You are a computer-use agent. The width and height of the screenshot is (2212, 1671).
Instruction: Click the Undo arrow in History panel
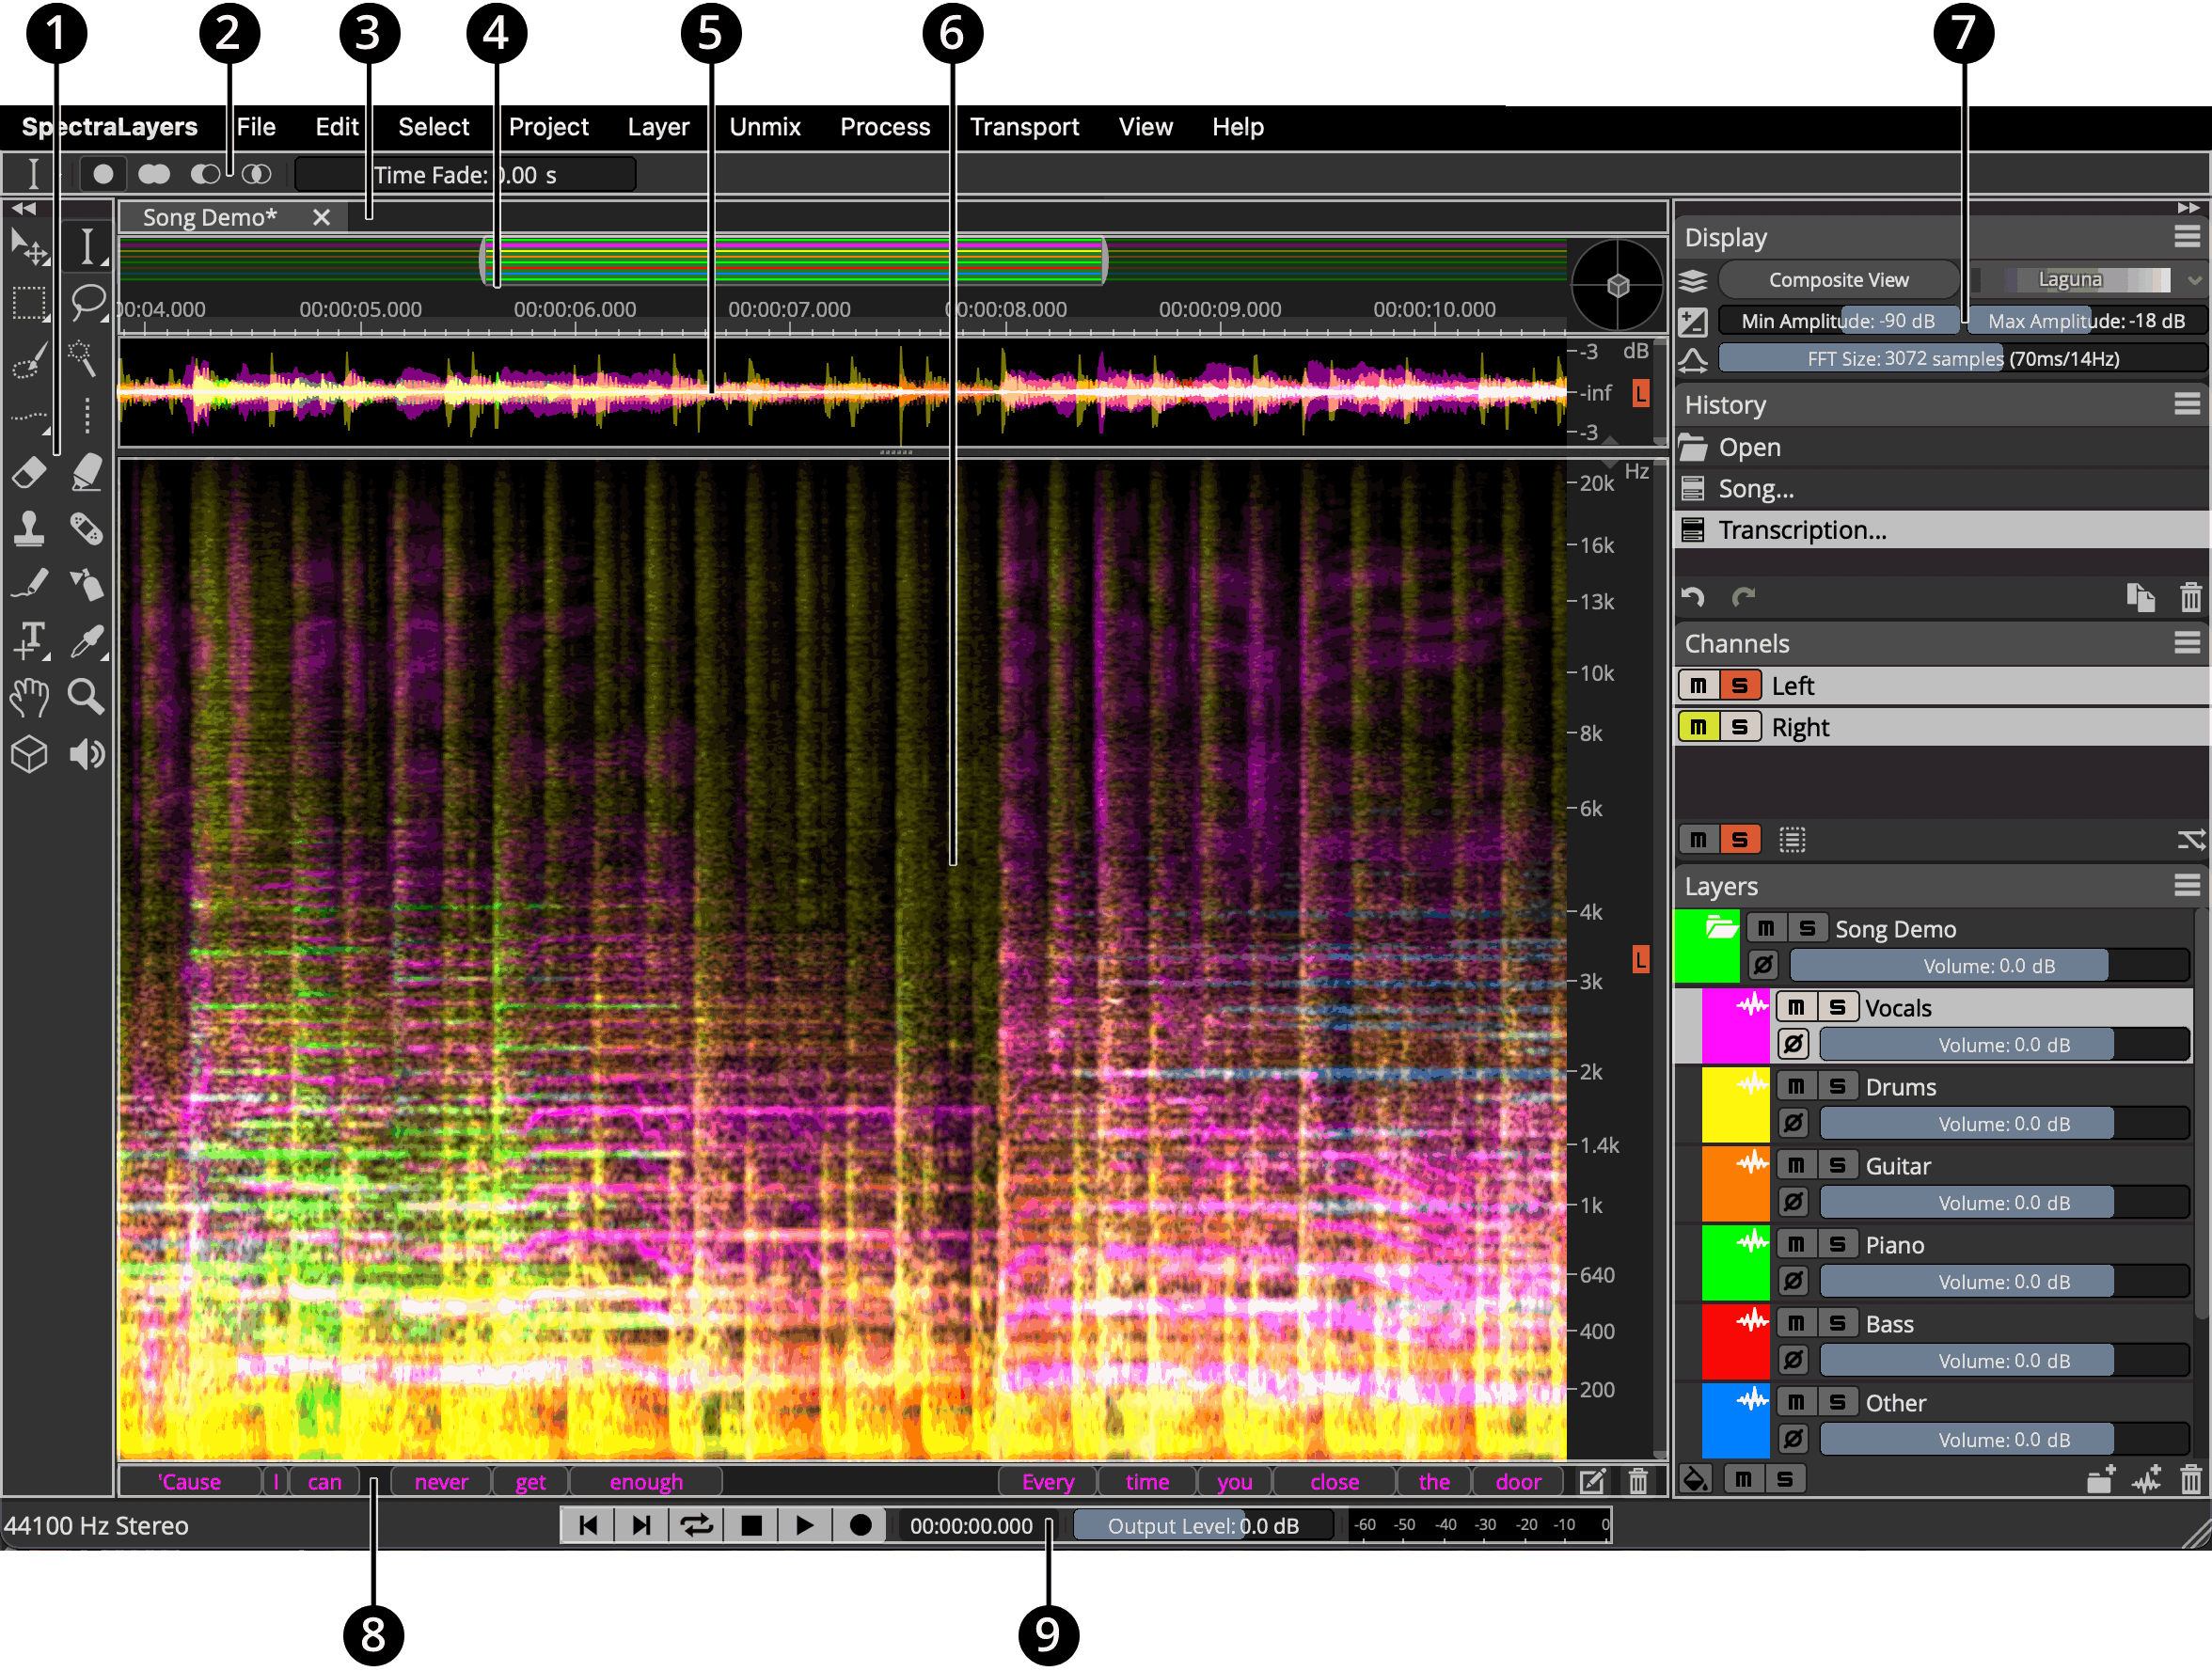coord(1693,598)
